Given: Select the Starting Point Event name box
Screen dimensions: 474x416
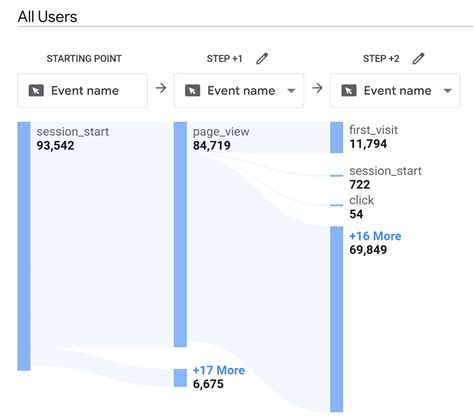Looking at the screenshot, I should pyautogui.click(x=82, y=91).
